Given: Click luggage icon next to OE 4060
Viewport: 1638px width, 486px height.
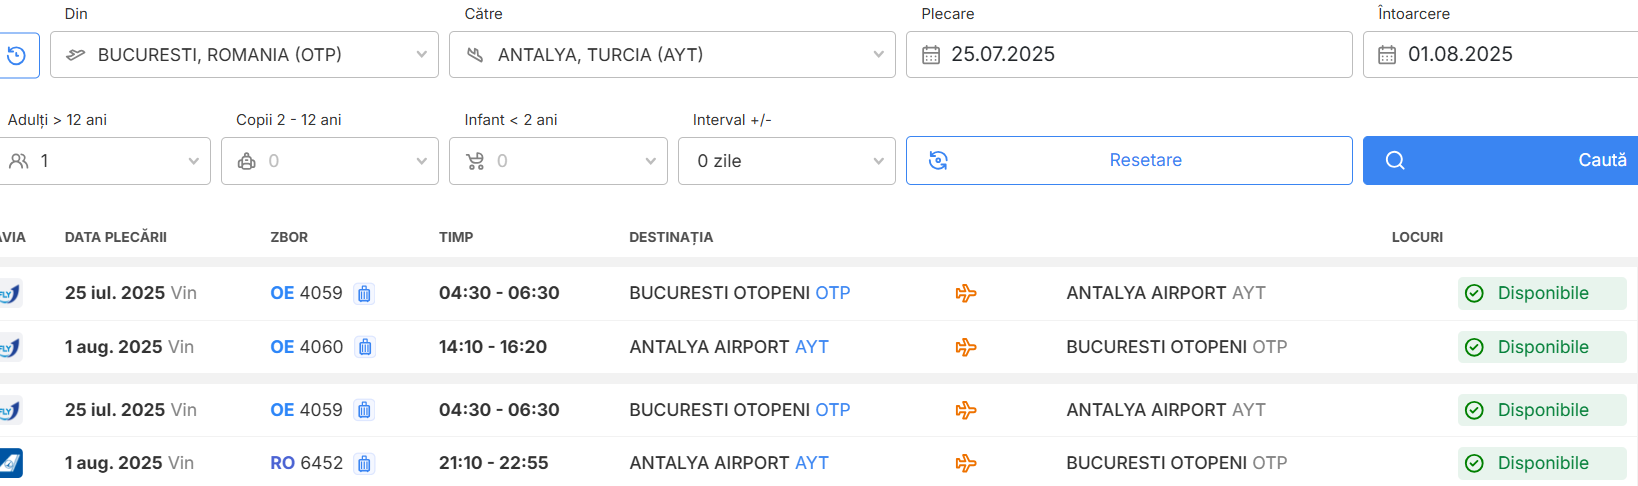Looking at the screenshot, I should click(365, 347).
